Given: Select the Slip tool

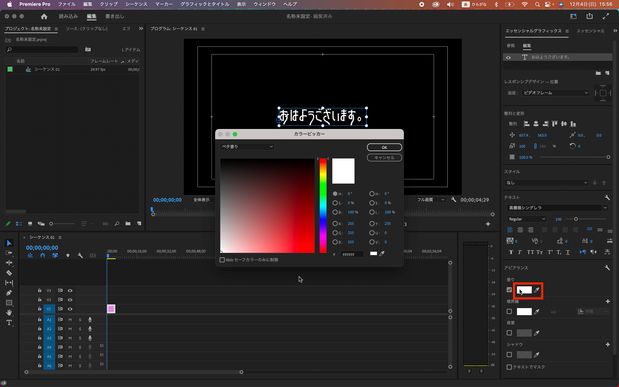Looking at the screenshot, I should (9, 283).
